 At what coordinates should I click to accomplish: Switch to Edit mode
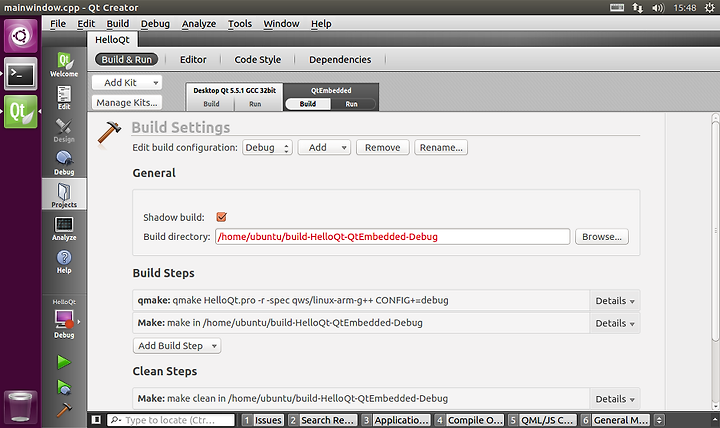[x=64, y=97]
